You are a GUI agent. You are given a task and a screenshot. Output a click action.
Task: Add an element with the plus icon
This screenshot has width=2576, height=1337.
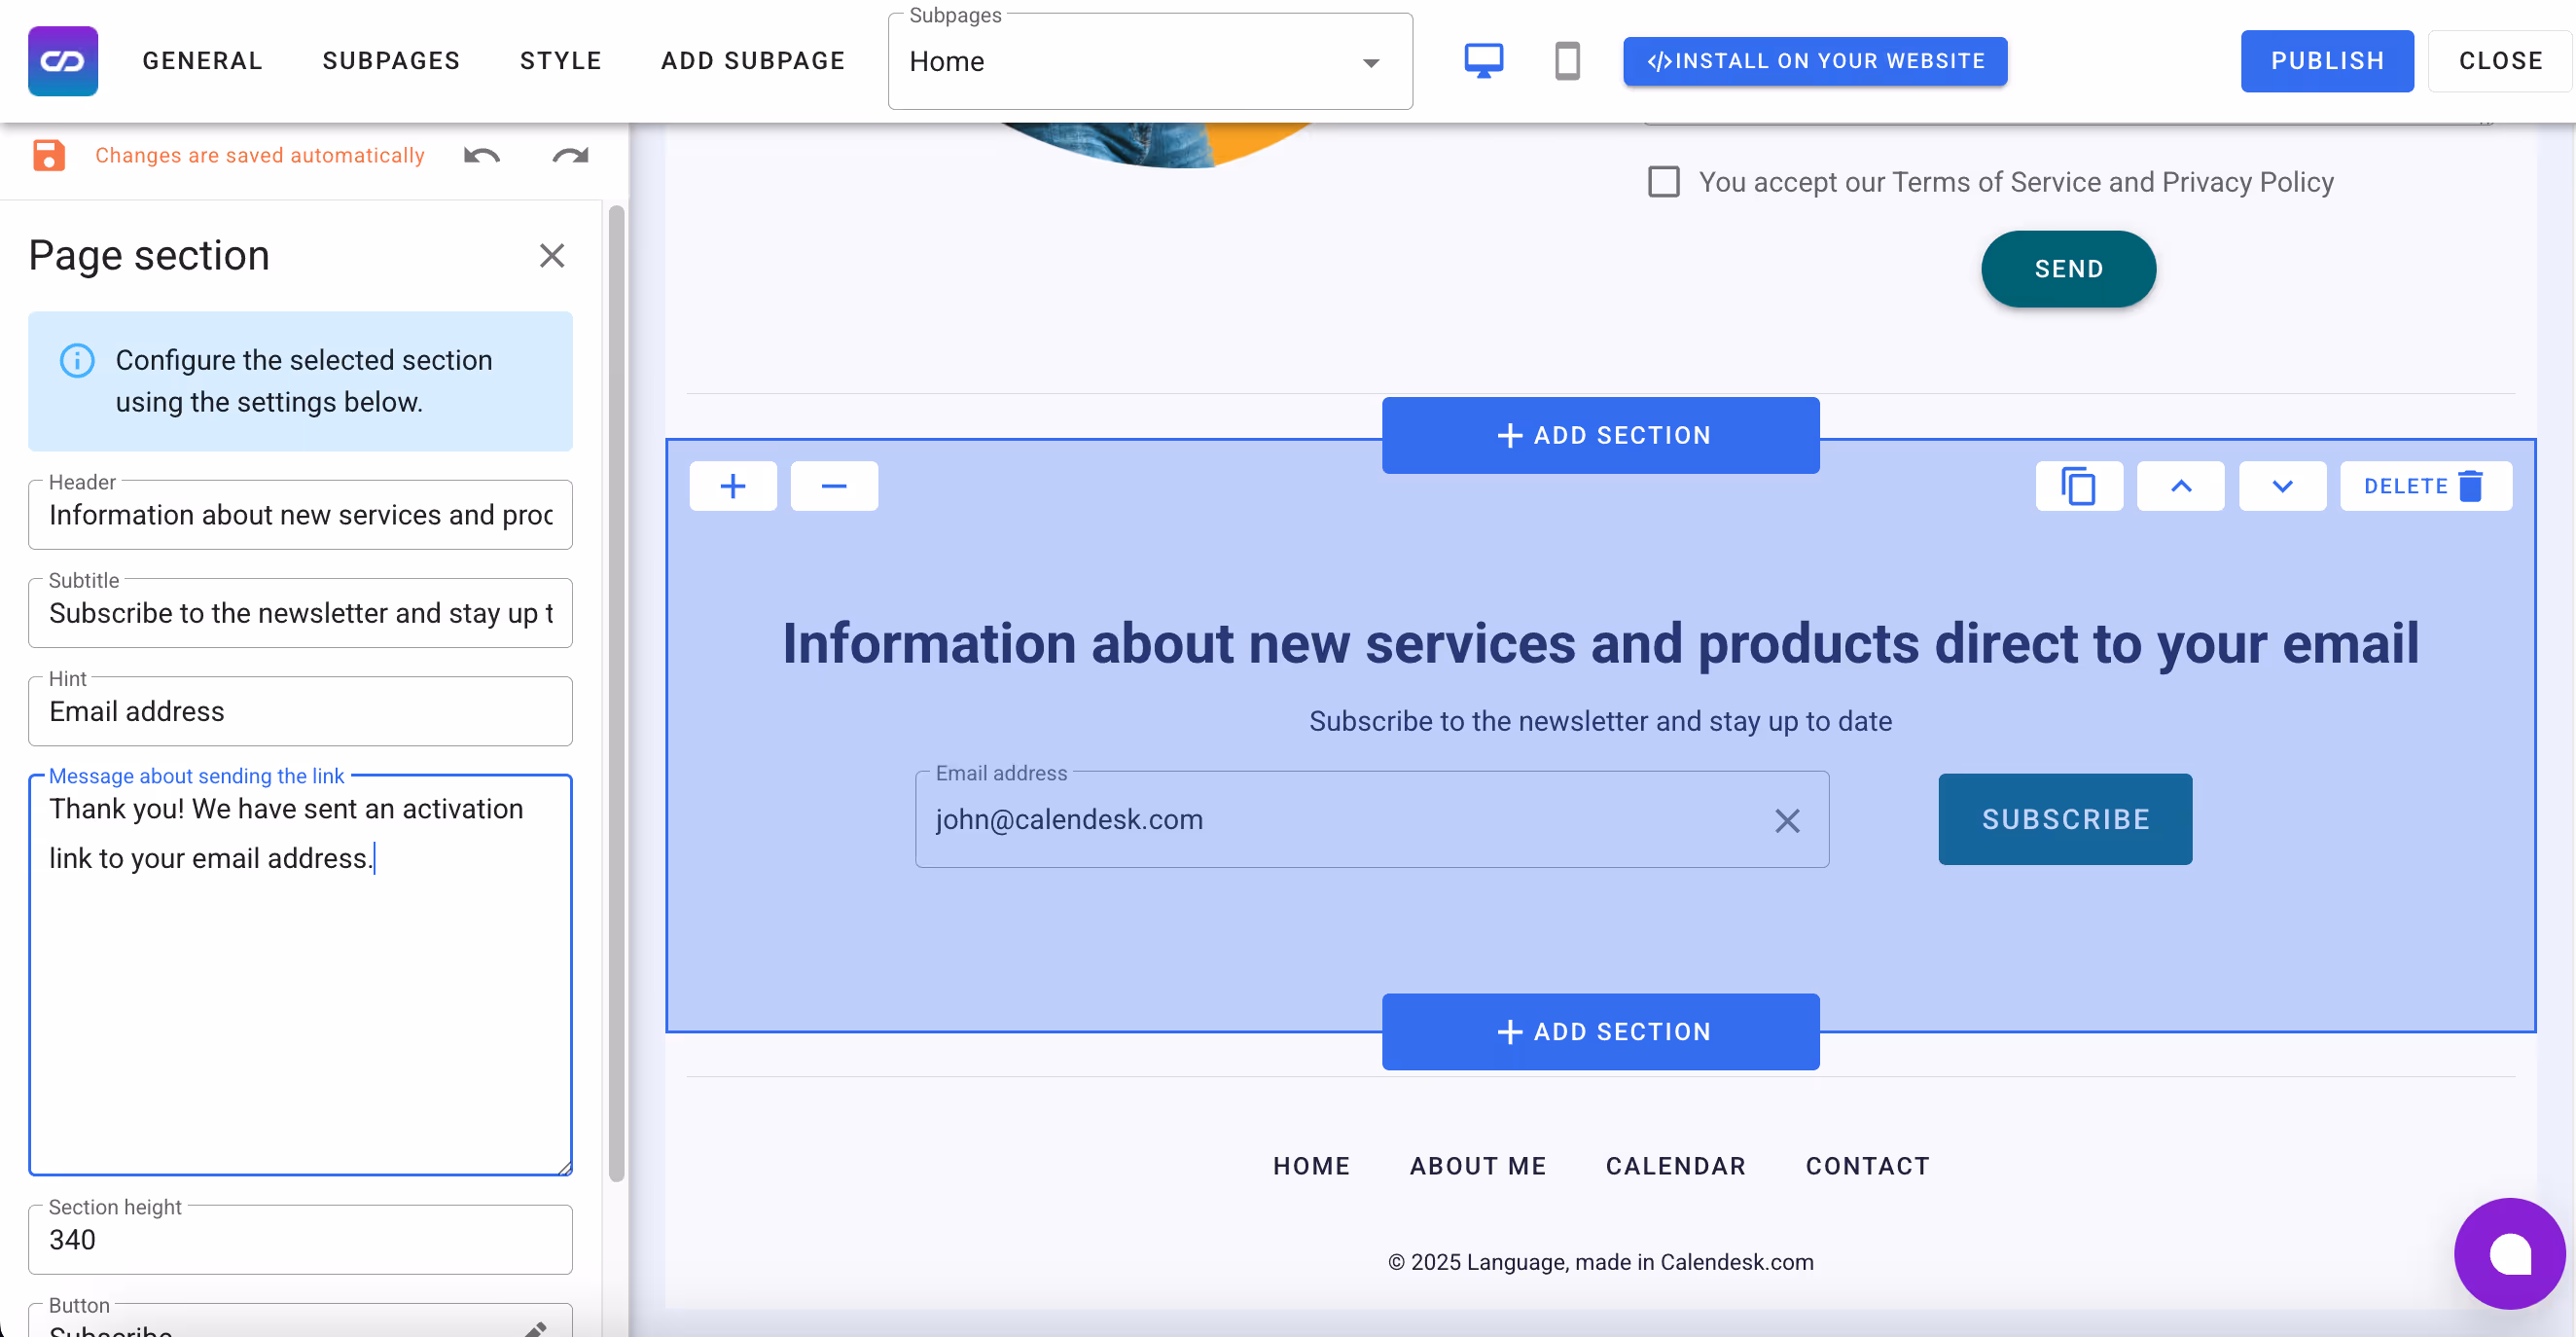tap(733, 486)
